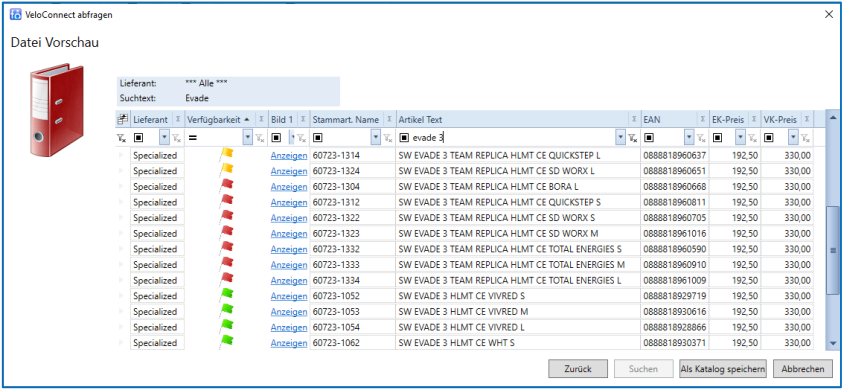Clear the Lieferant column filter
The height and width of the screenshot is (390, 843).
[x=176, y=138]
